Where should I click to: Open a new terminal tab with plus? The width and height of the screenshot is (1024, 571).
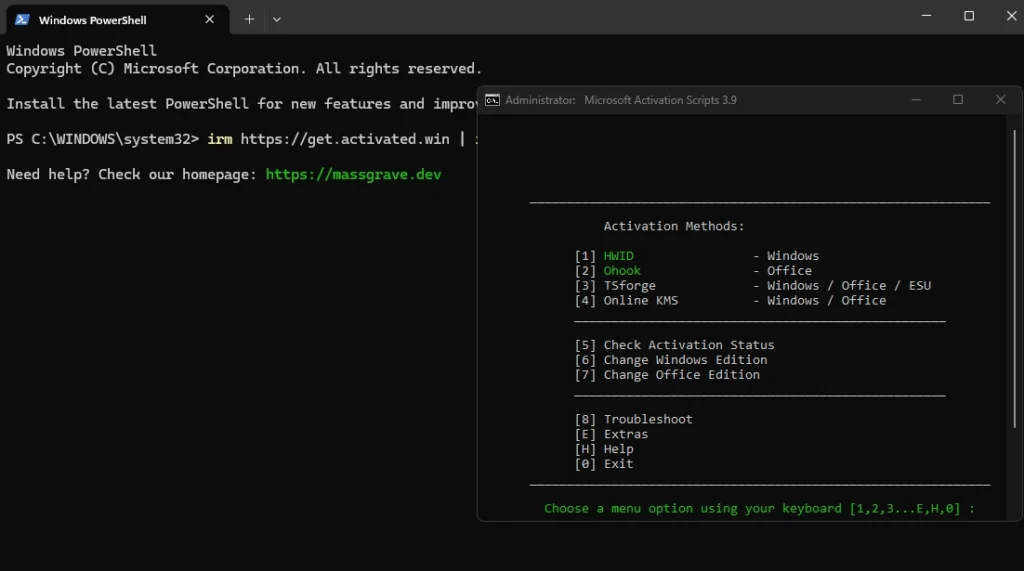coord(249,20)
